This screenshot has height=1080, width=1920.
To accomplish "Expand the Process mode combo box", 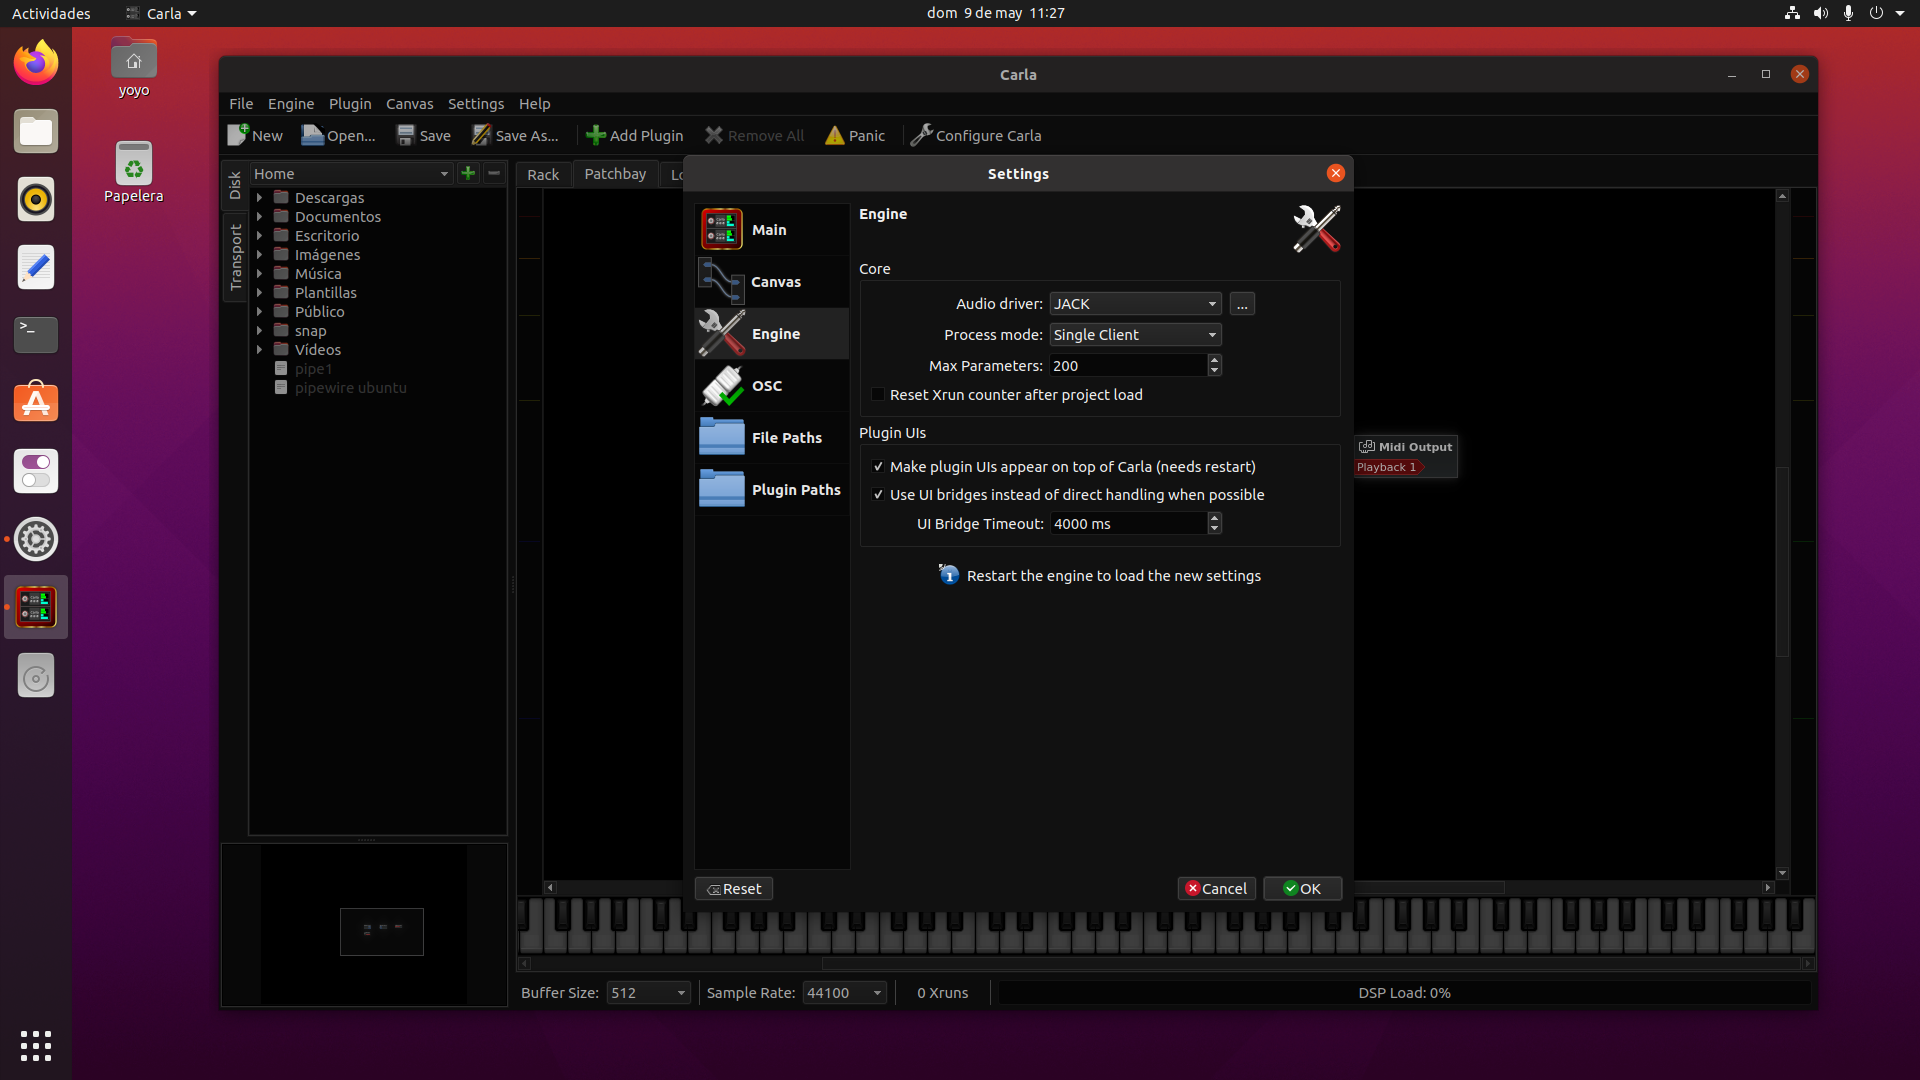I will tap(1135, 335).
